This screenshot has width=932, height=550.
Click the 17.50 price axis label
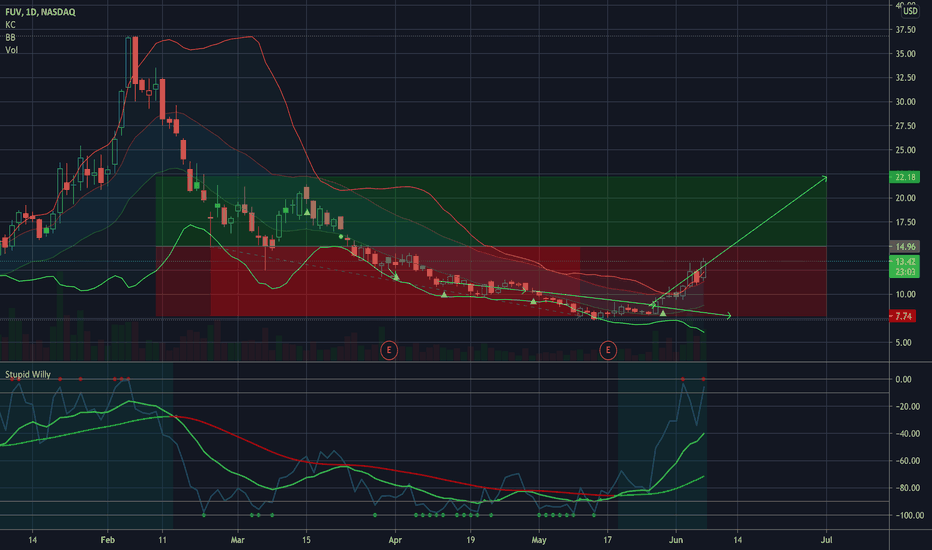(x=905, y=222)
